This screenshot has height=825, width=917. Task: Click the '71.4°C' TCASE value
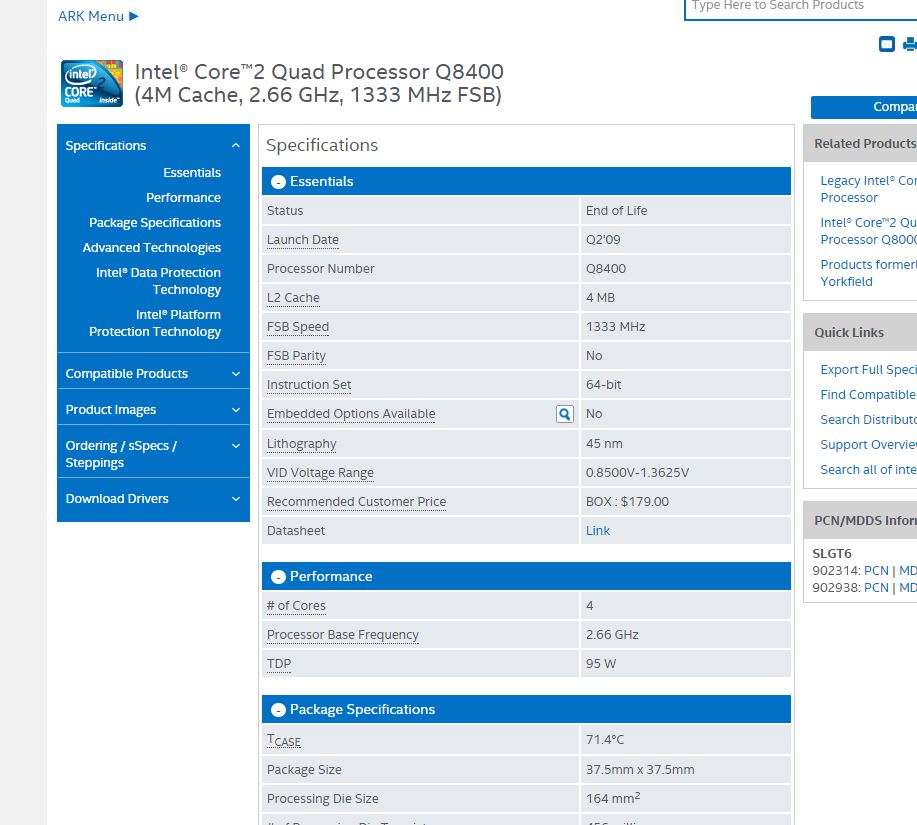click(605, 740)
